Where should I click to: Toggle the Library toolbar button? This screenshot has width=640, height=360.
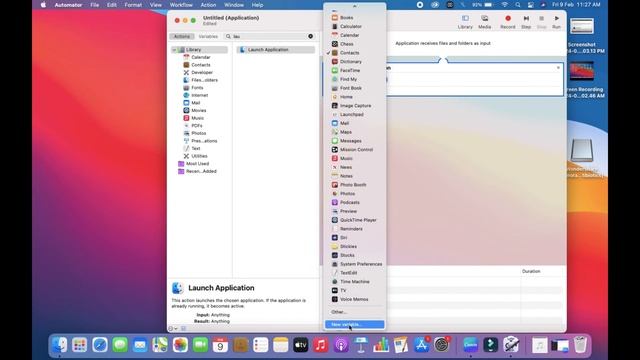coord(465,22)
